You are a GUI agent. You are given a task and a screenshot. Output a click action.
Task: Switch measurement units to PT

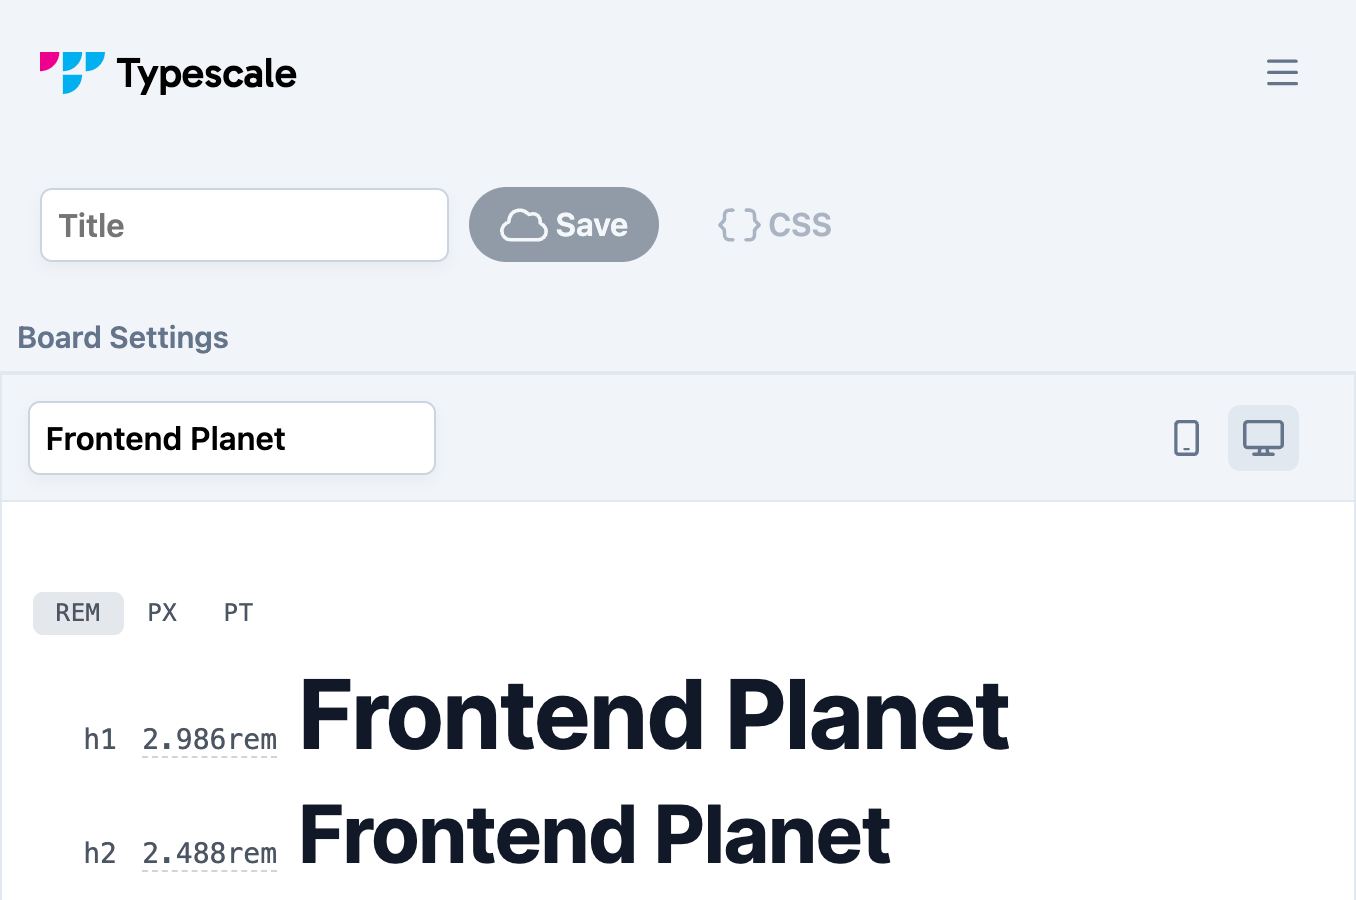(238, 612)
